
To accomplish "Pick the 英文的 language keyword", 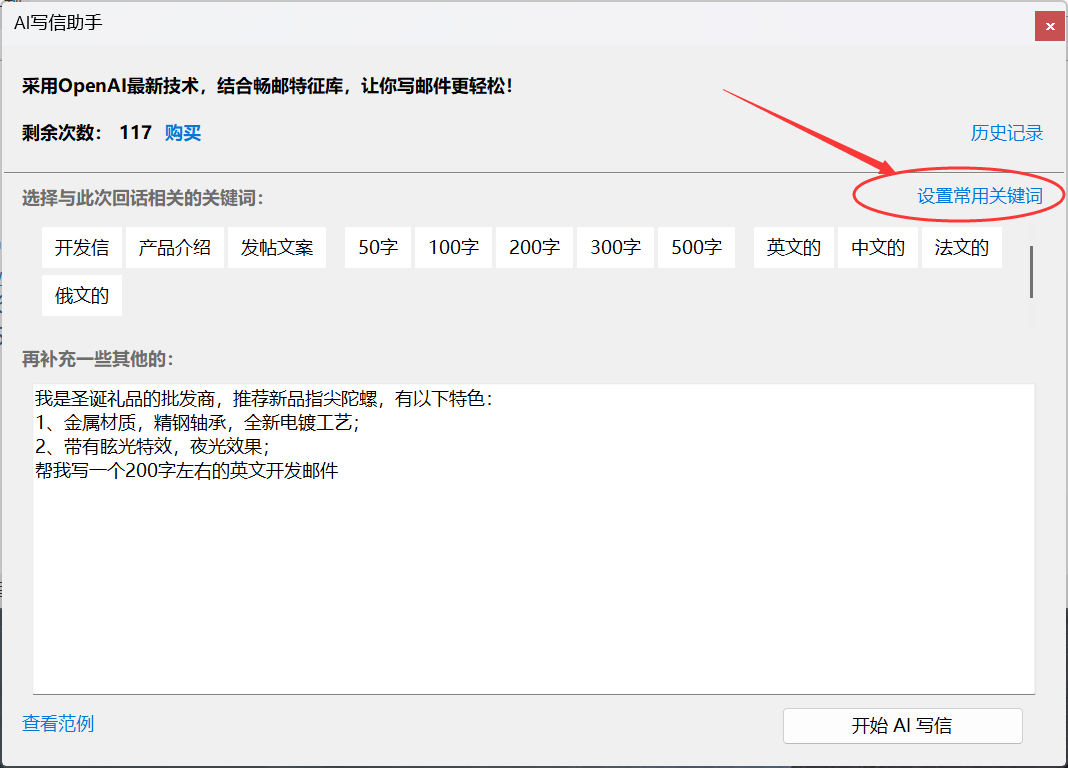I will point(794,247).
